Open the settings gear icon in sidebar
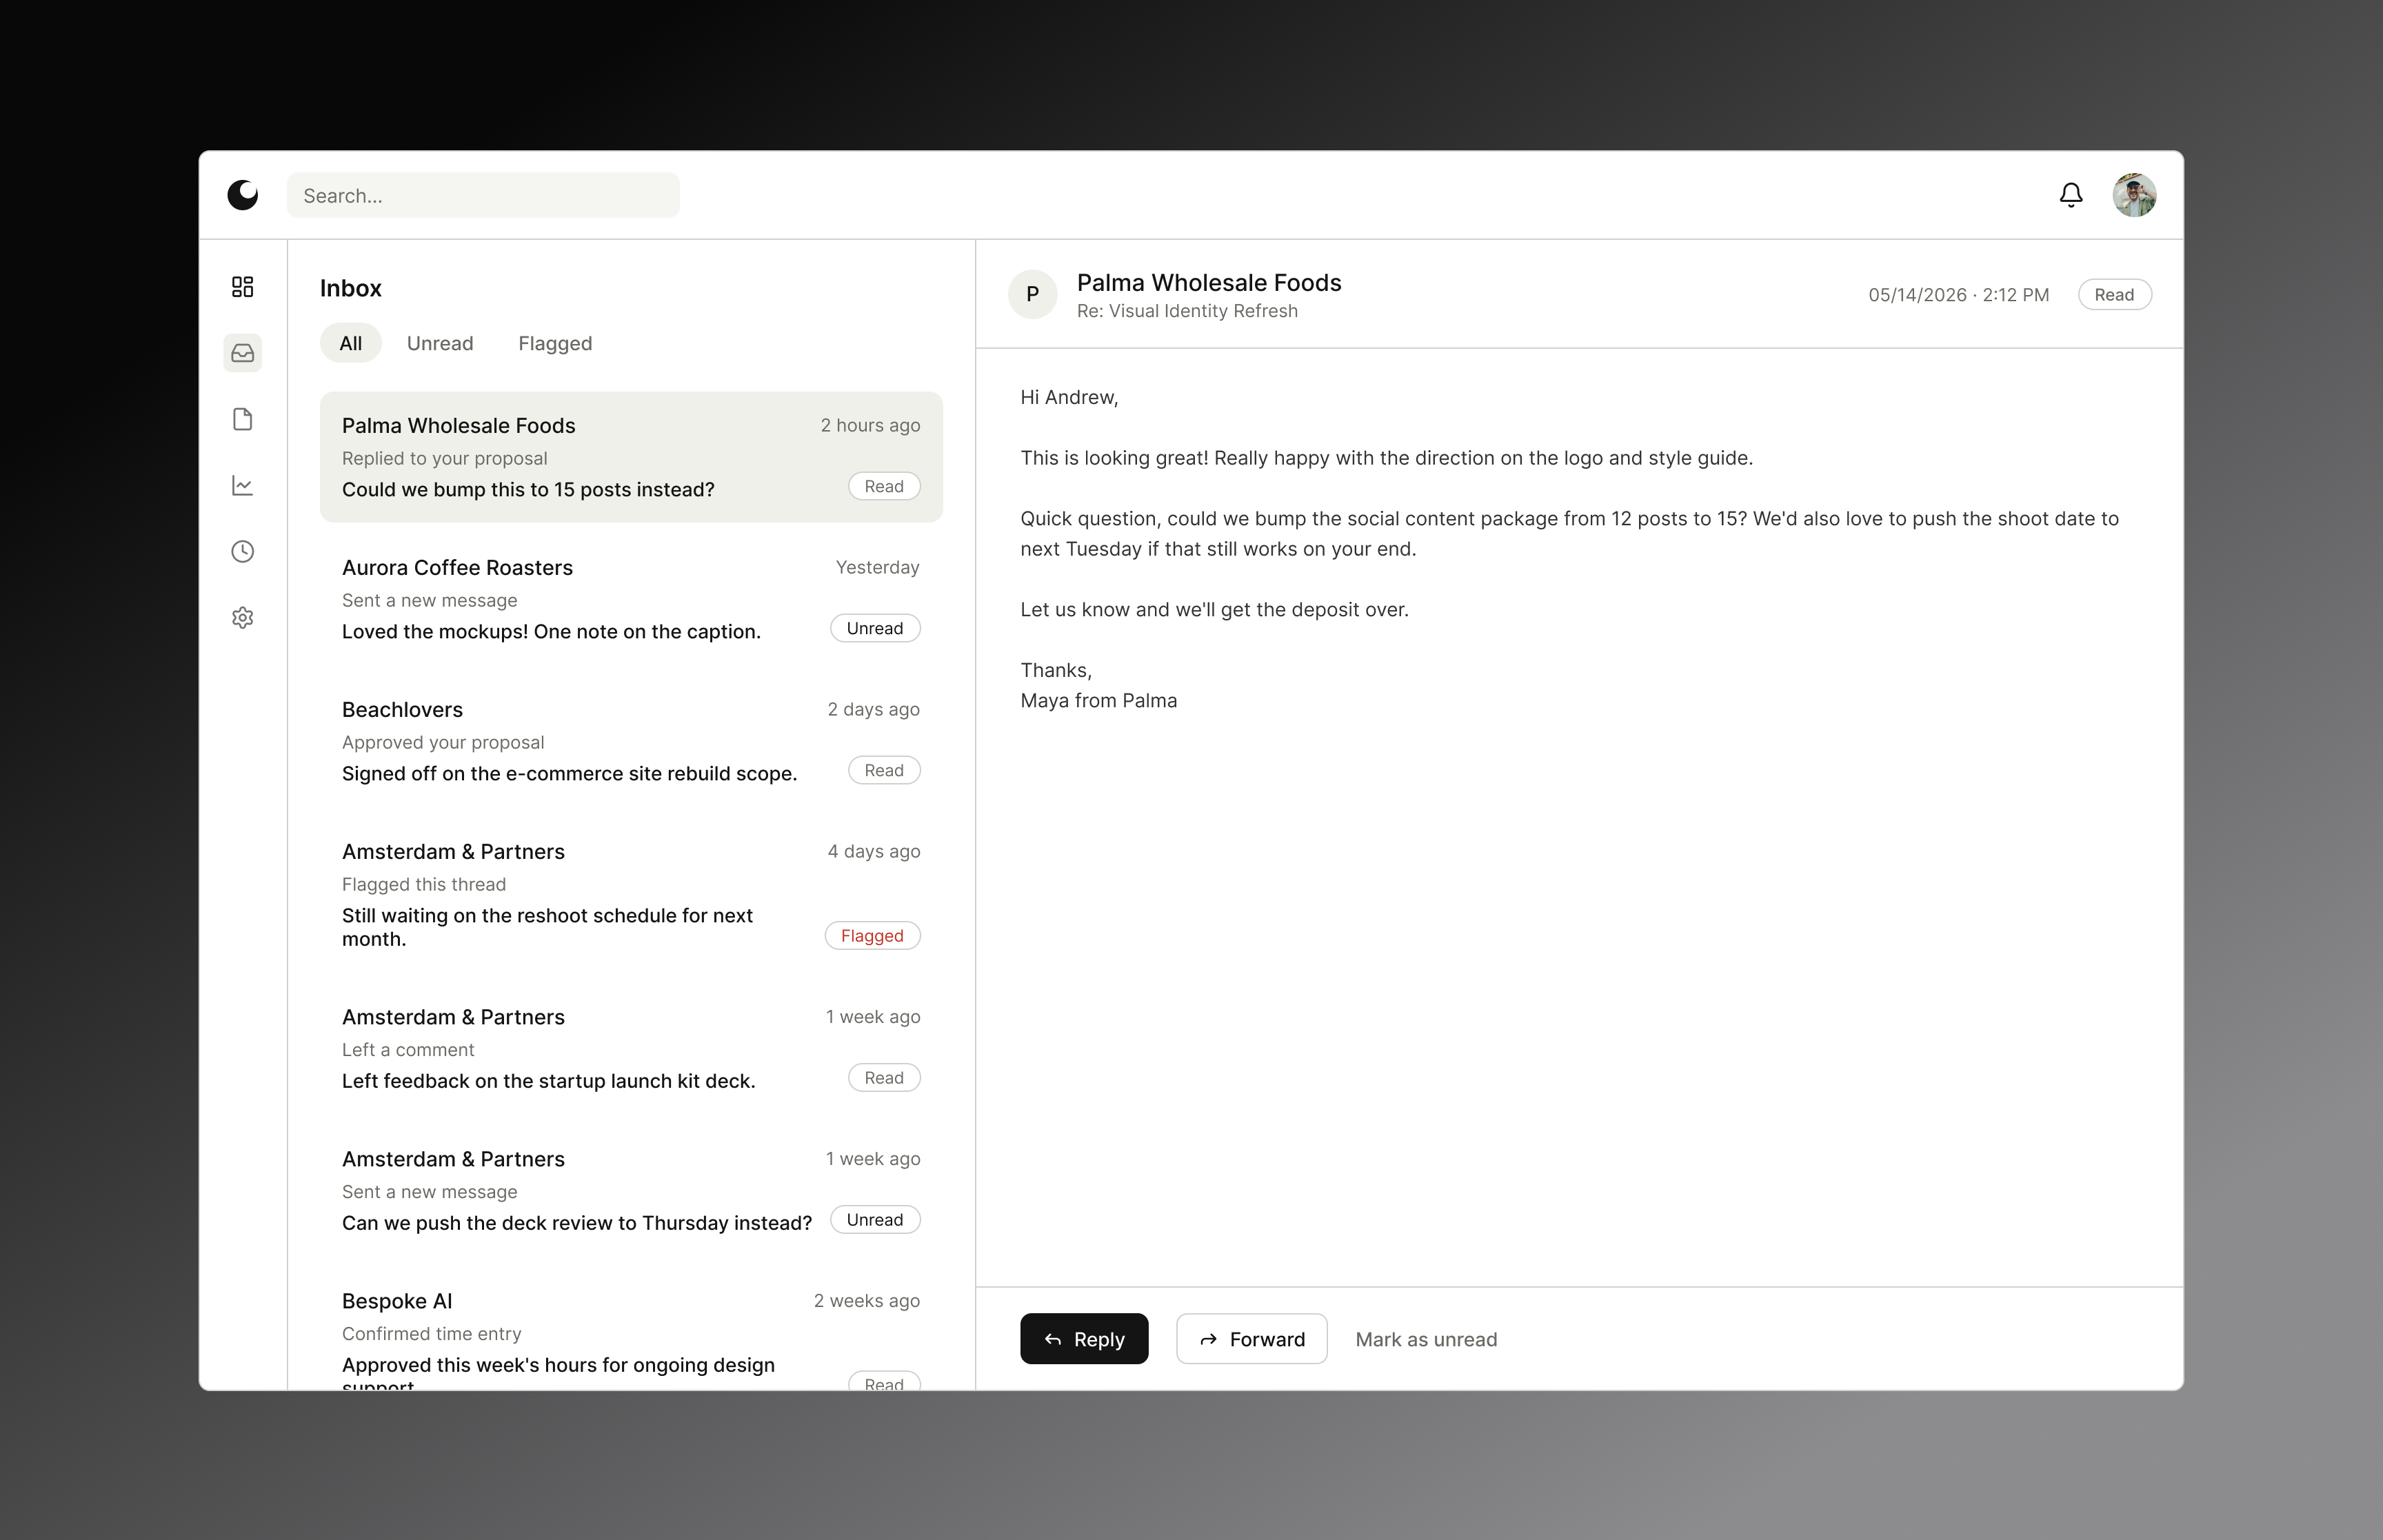Screen dimensions: 2383x1540 (x=242, y=617)
